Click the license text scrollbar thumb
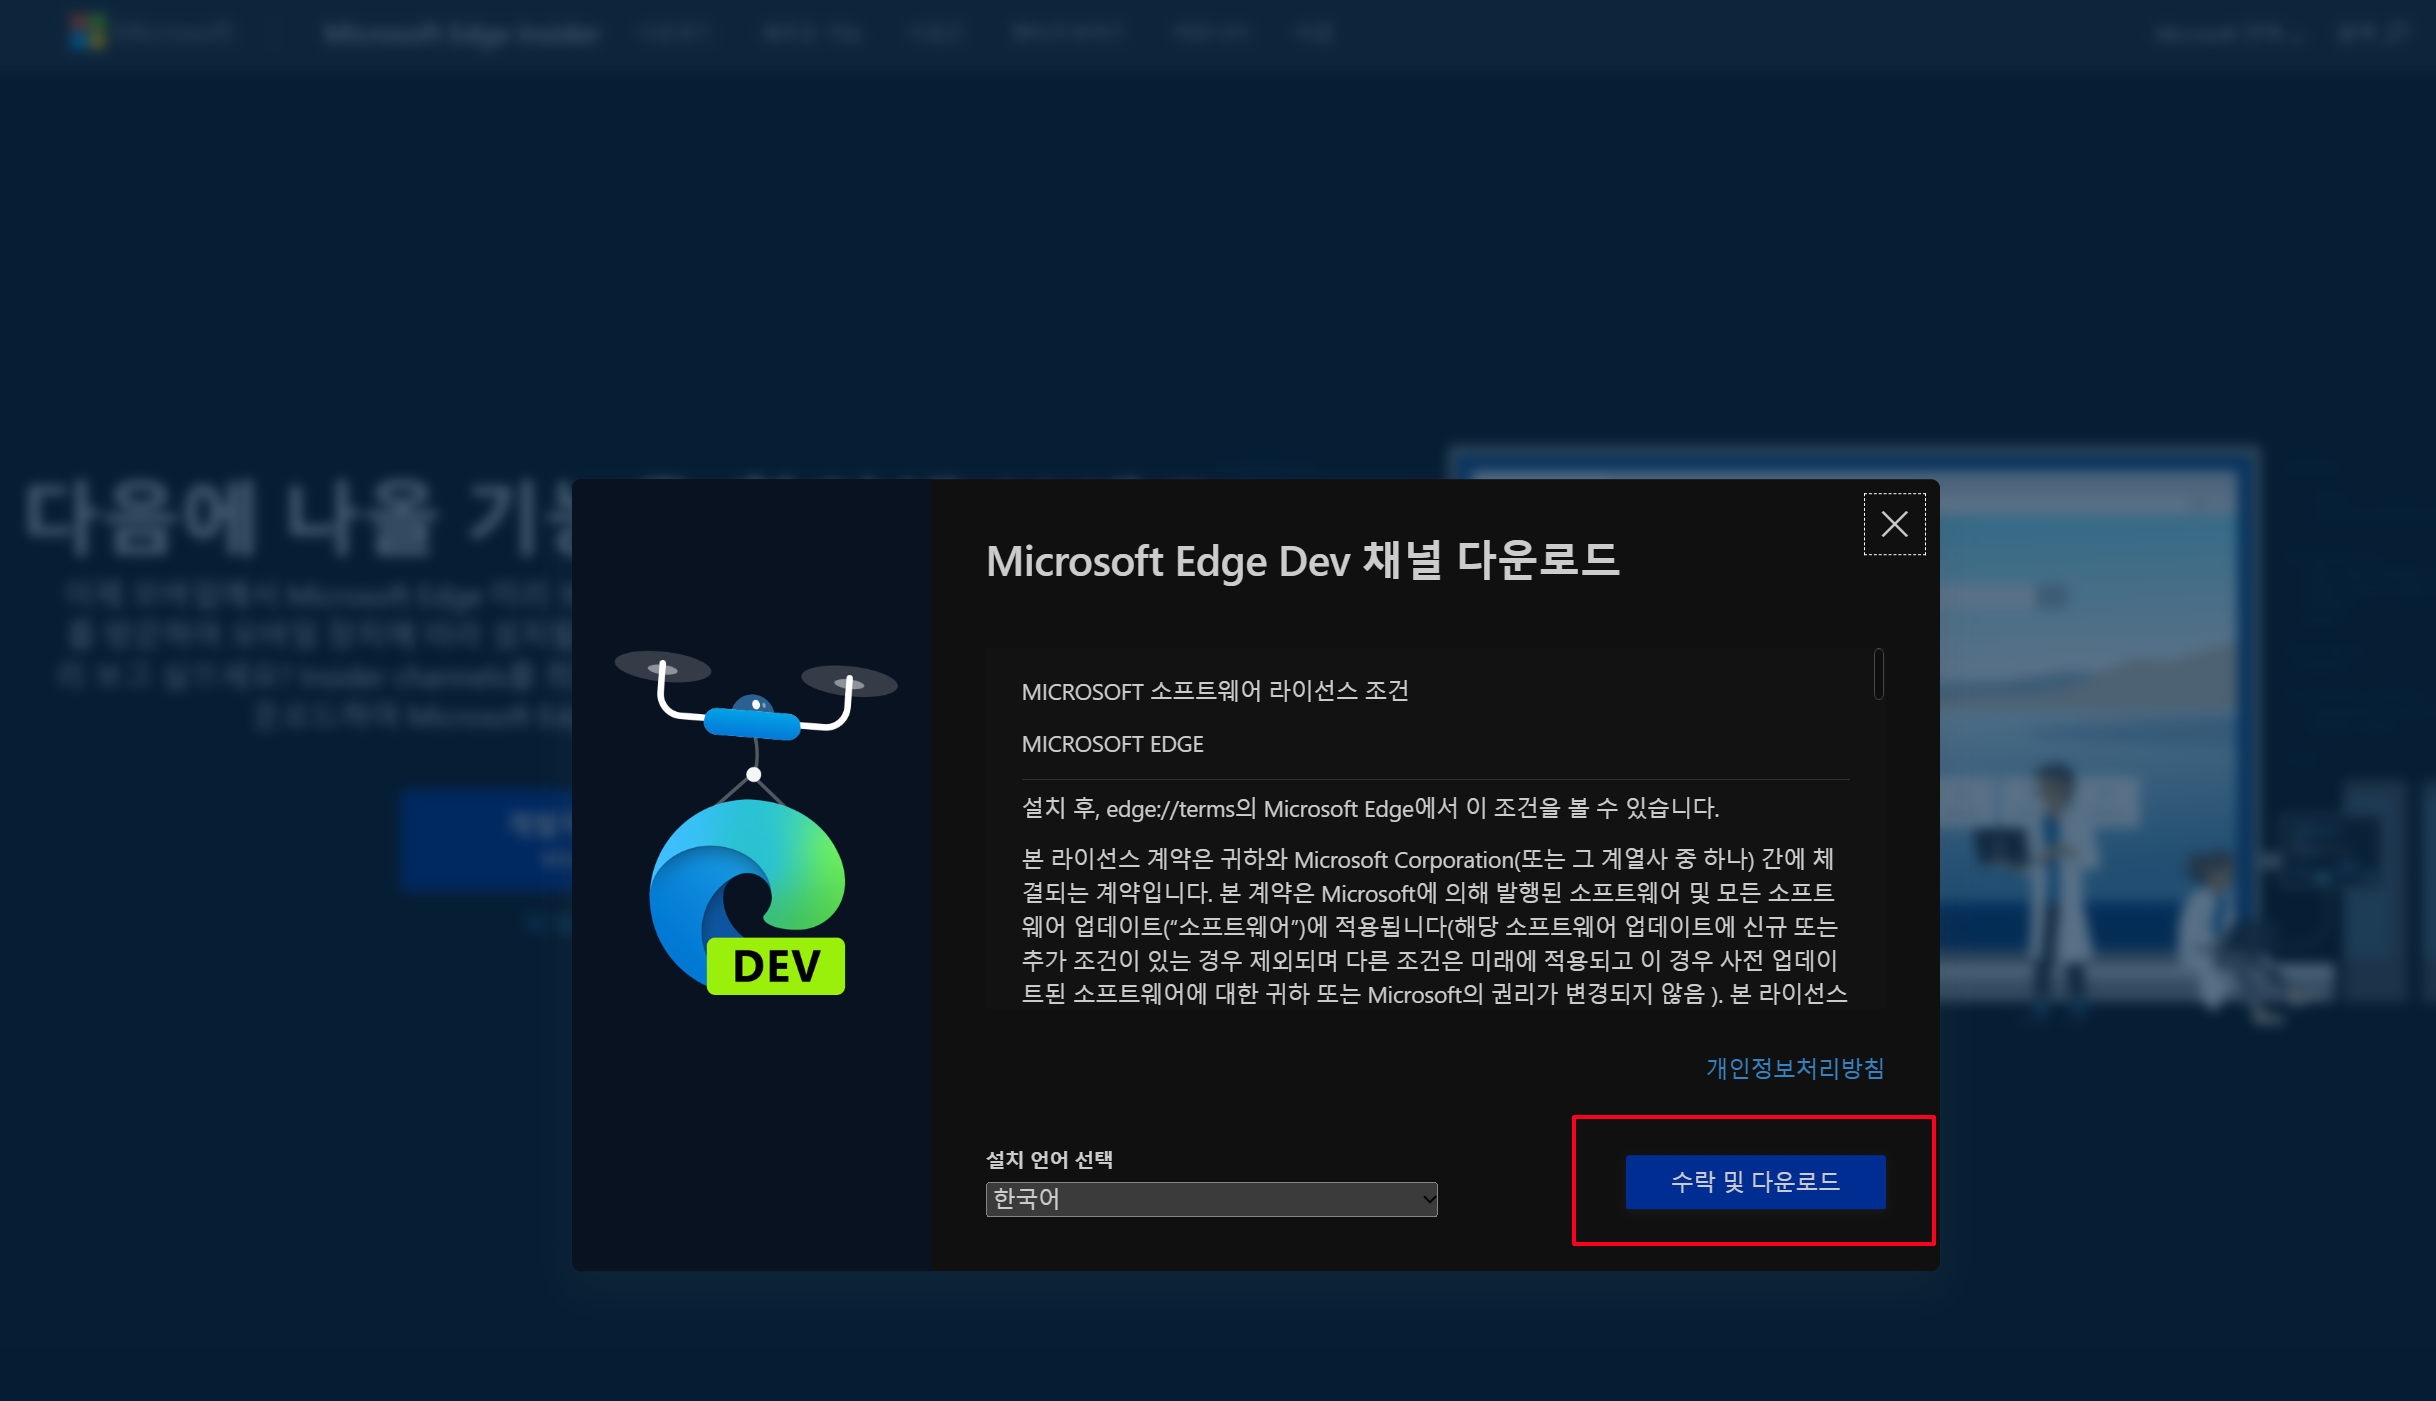This screenshot has width=2436, height=1401. coord(1879,675)
